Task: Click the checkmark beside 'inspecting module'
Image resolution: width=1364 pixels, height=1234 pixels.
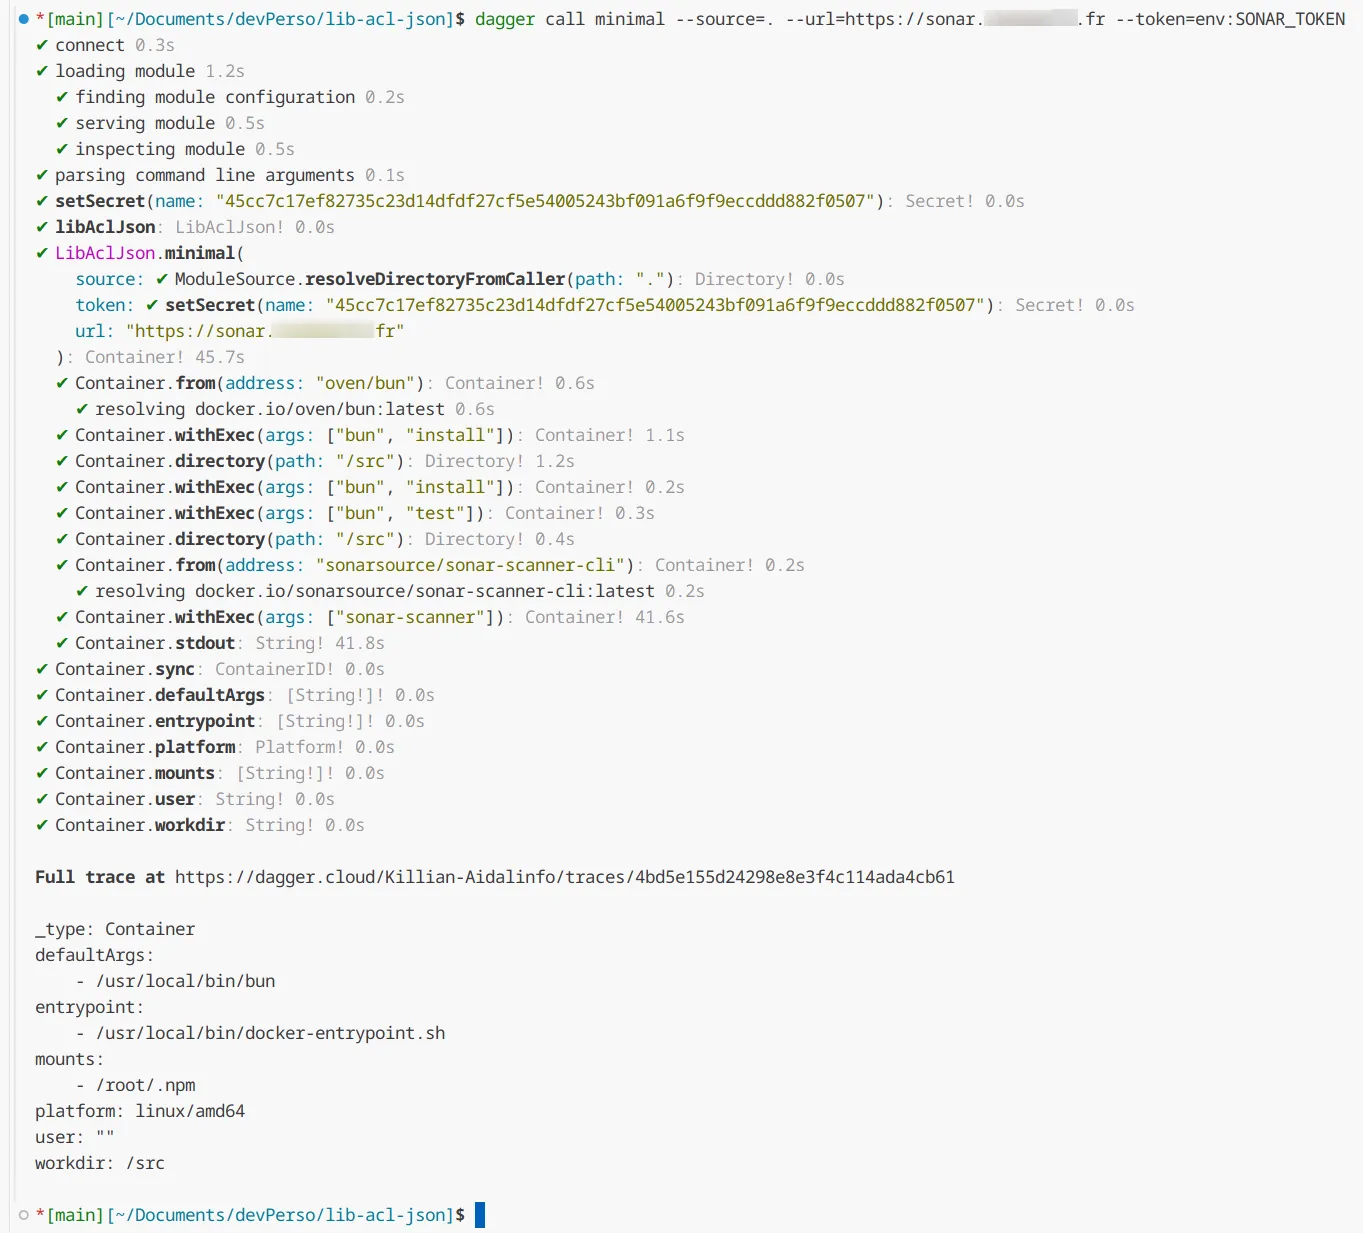Action: click(x=62, y=149)
